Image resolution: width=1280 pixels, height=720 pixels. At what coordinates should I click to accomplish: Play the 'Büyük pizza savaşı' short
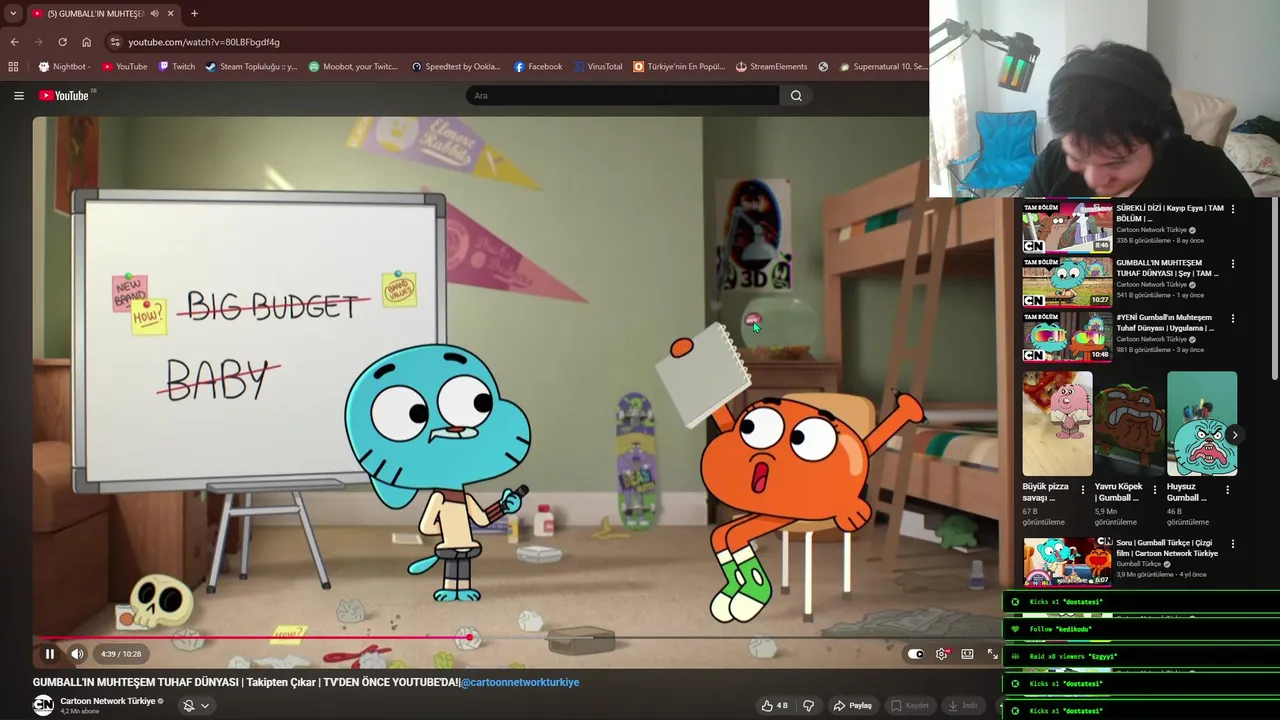tap(1057, 424)
